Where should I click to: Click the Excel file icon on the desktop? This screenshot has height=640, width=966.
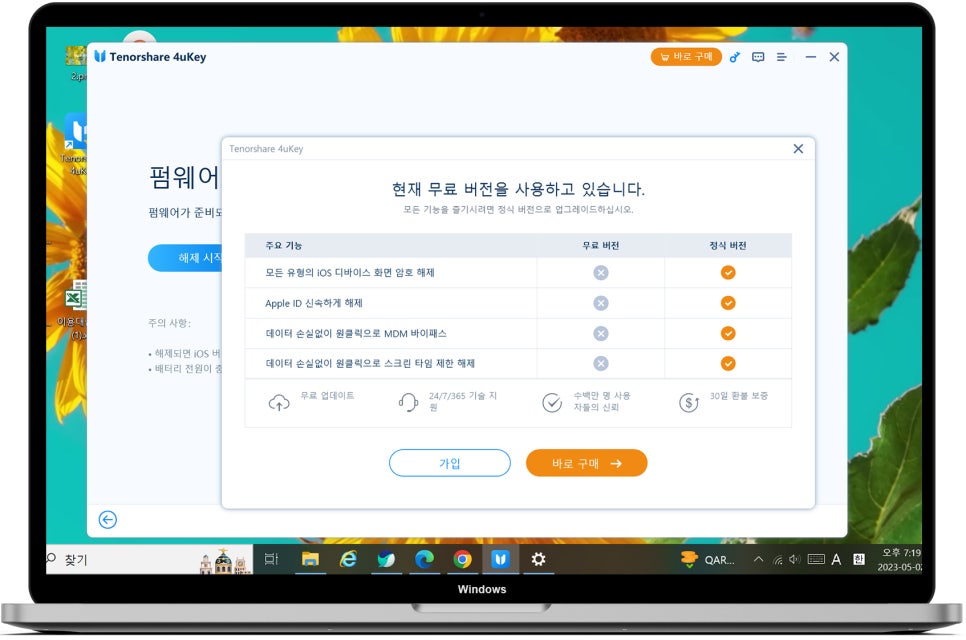coord(76,298)
